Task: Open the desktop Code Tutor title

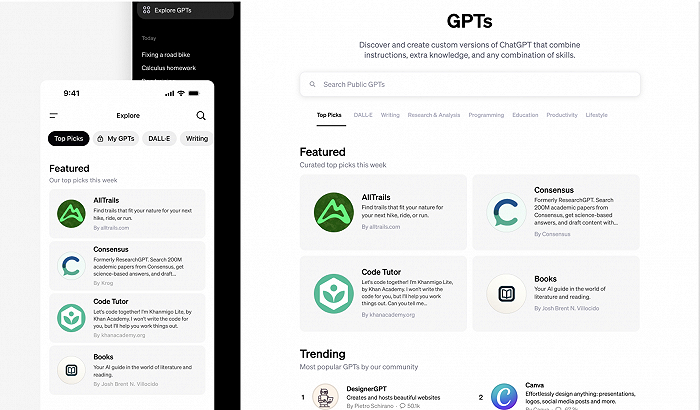Action: point(381,272)
